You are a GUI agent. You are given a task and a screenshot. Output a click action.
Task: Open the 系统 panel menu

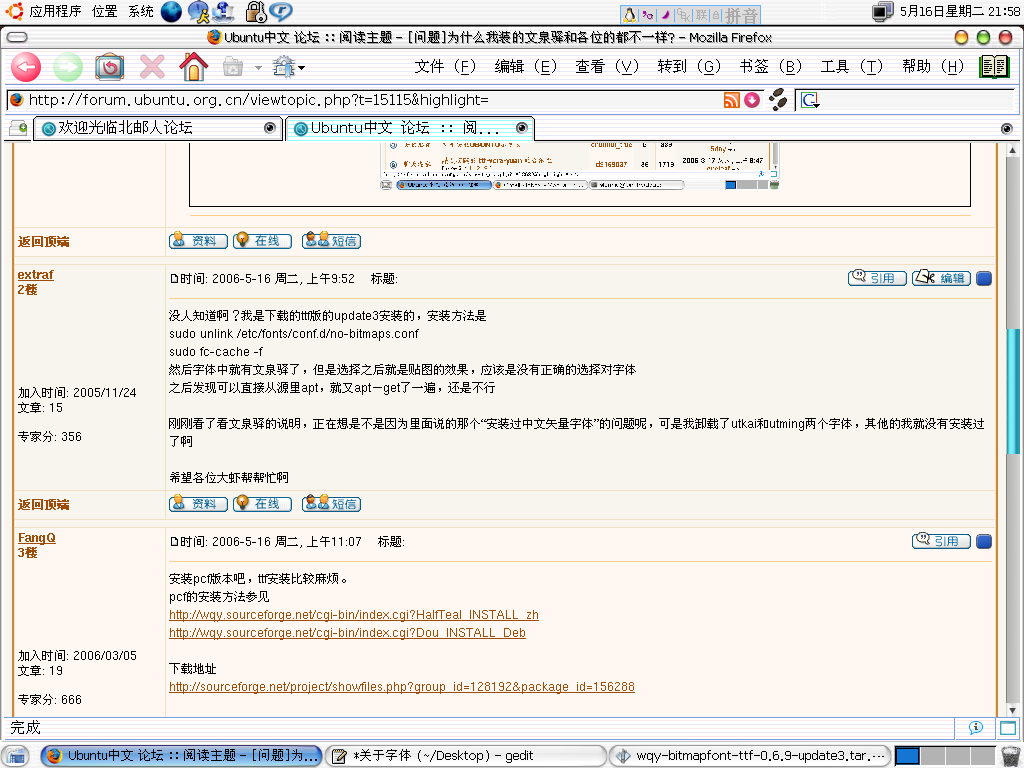click(x=140, y=11)
